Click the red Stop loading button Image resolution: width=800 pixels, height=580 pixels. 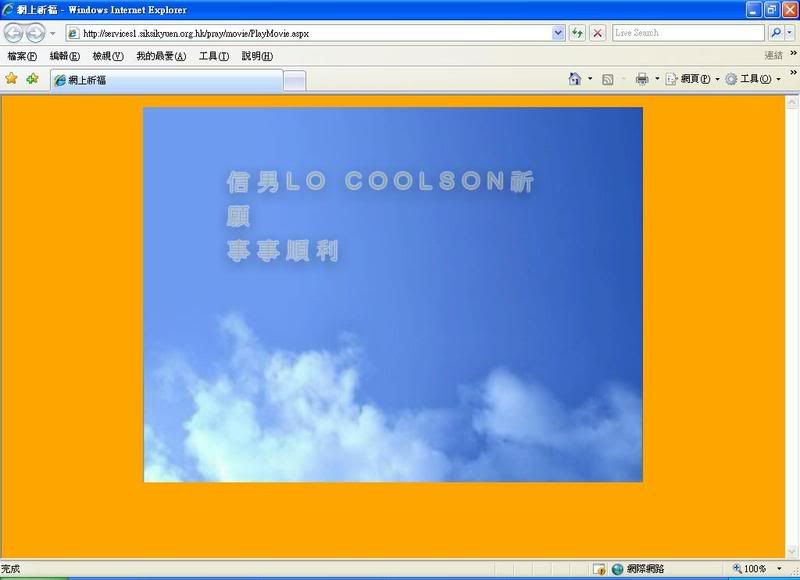click(x=597, y=33)
